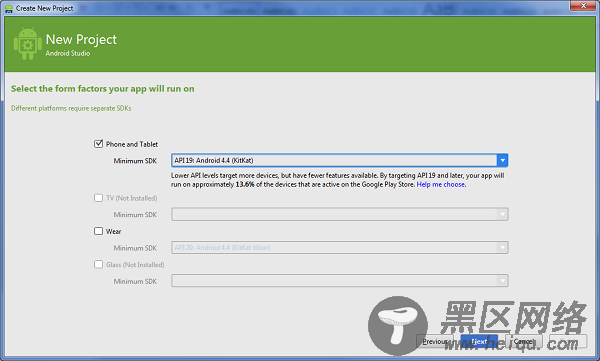Open the Phone and Tablet Minimum SDK dropdown arrow

pyautogui.click(x=502, y=160)
